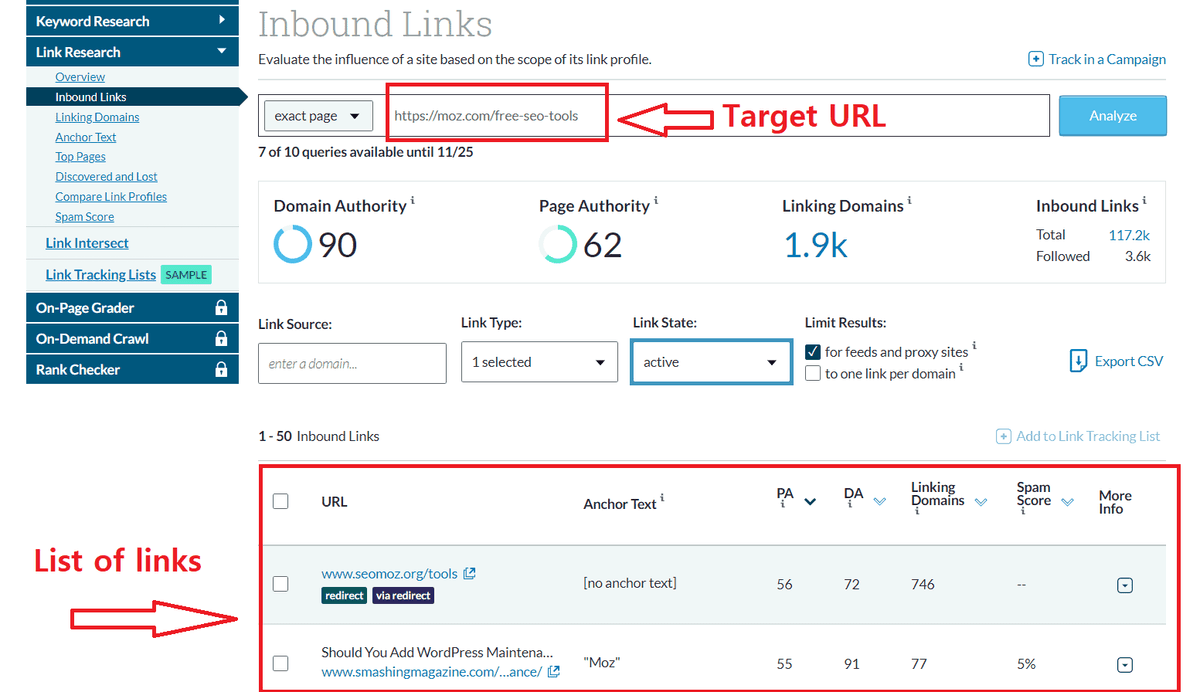Open the smashingmagazine.com article URL link
The width and height of the screenshot is (1200, 692).
point(432,672)
